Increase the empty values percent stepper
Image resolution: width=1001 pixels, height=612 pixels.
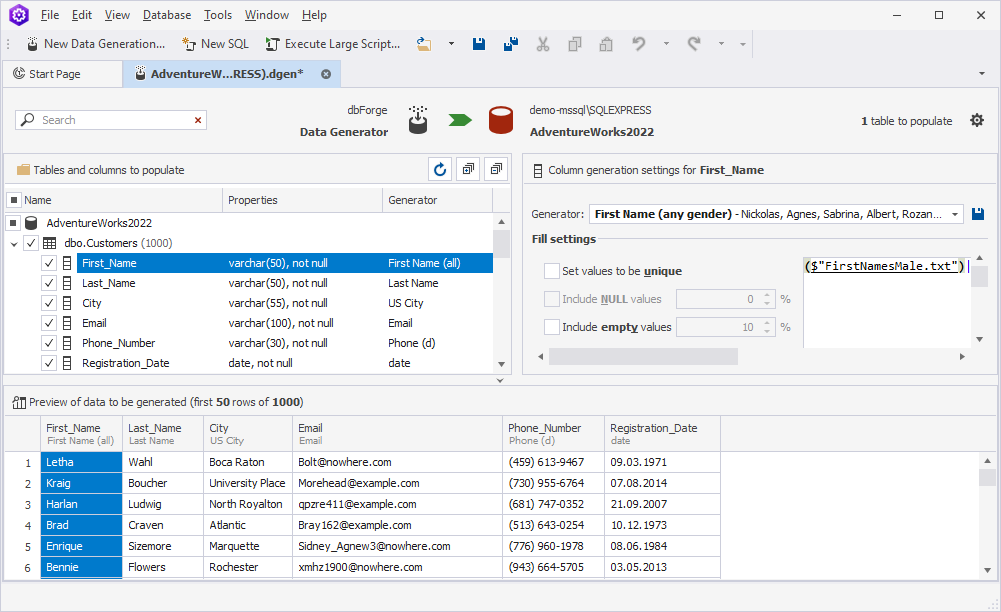click(767, 324)
